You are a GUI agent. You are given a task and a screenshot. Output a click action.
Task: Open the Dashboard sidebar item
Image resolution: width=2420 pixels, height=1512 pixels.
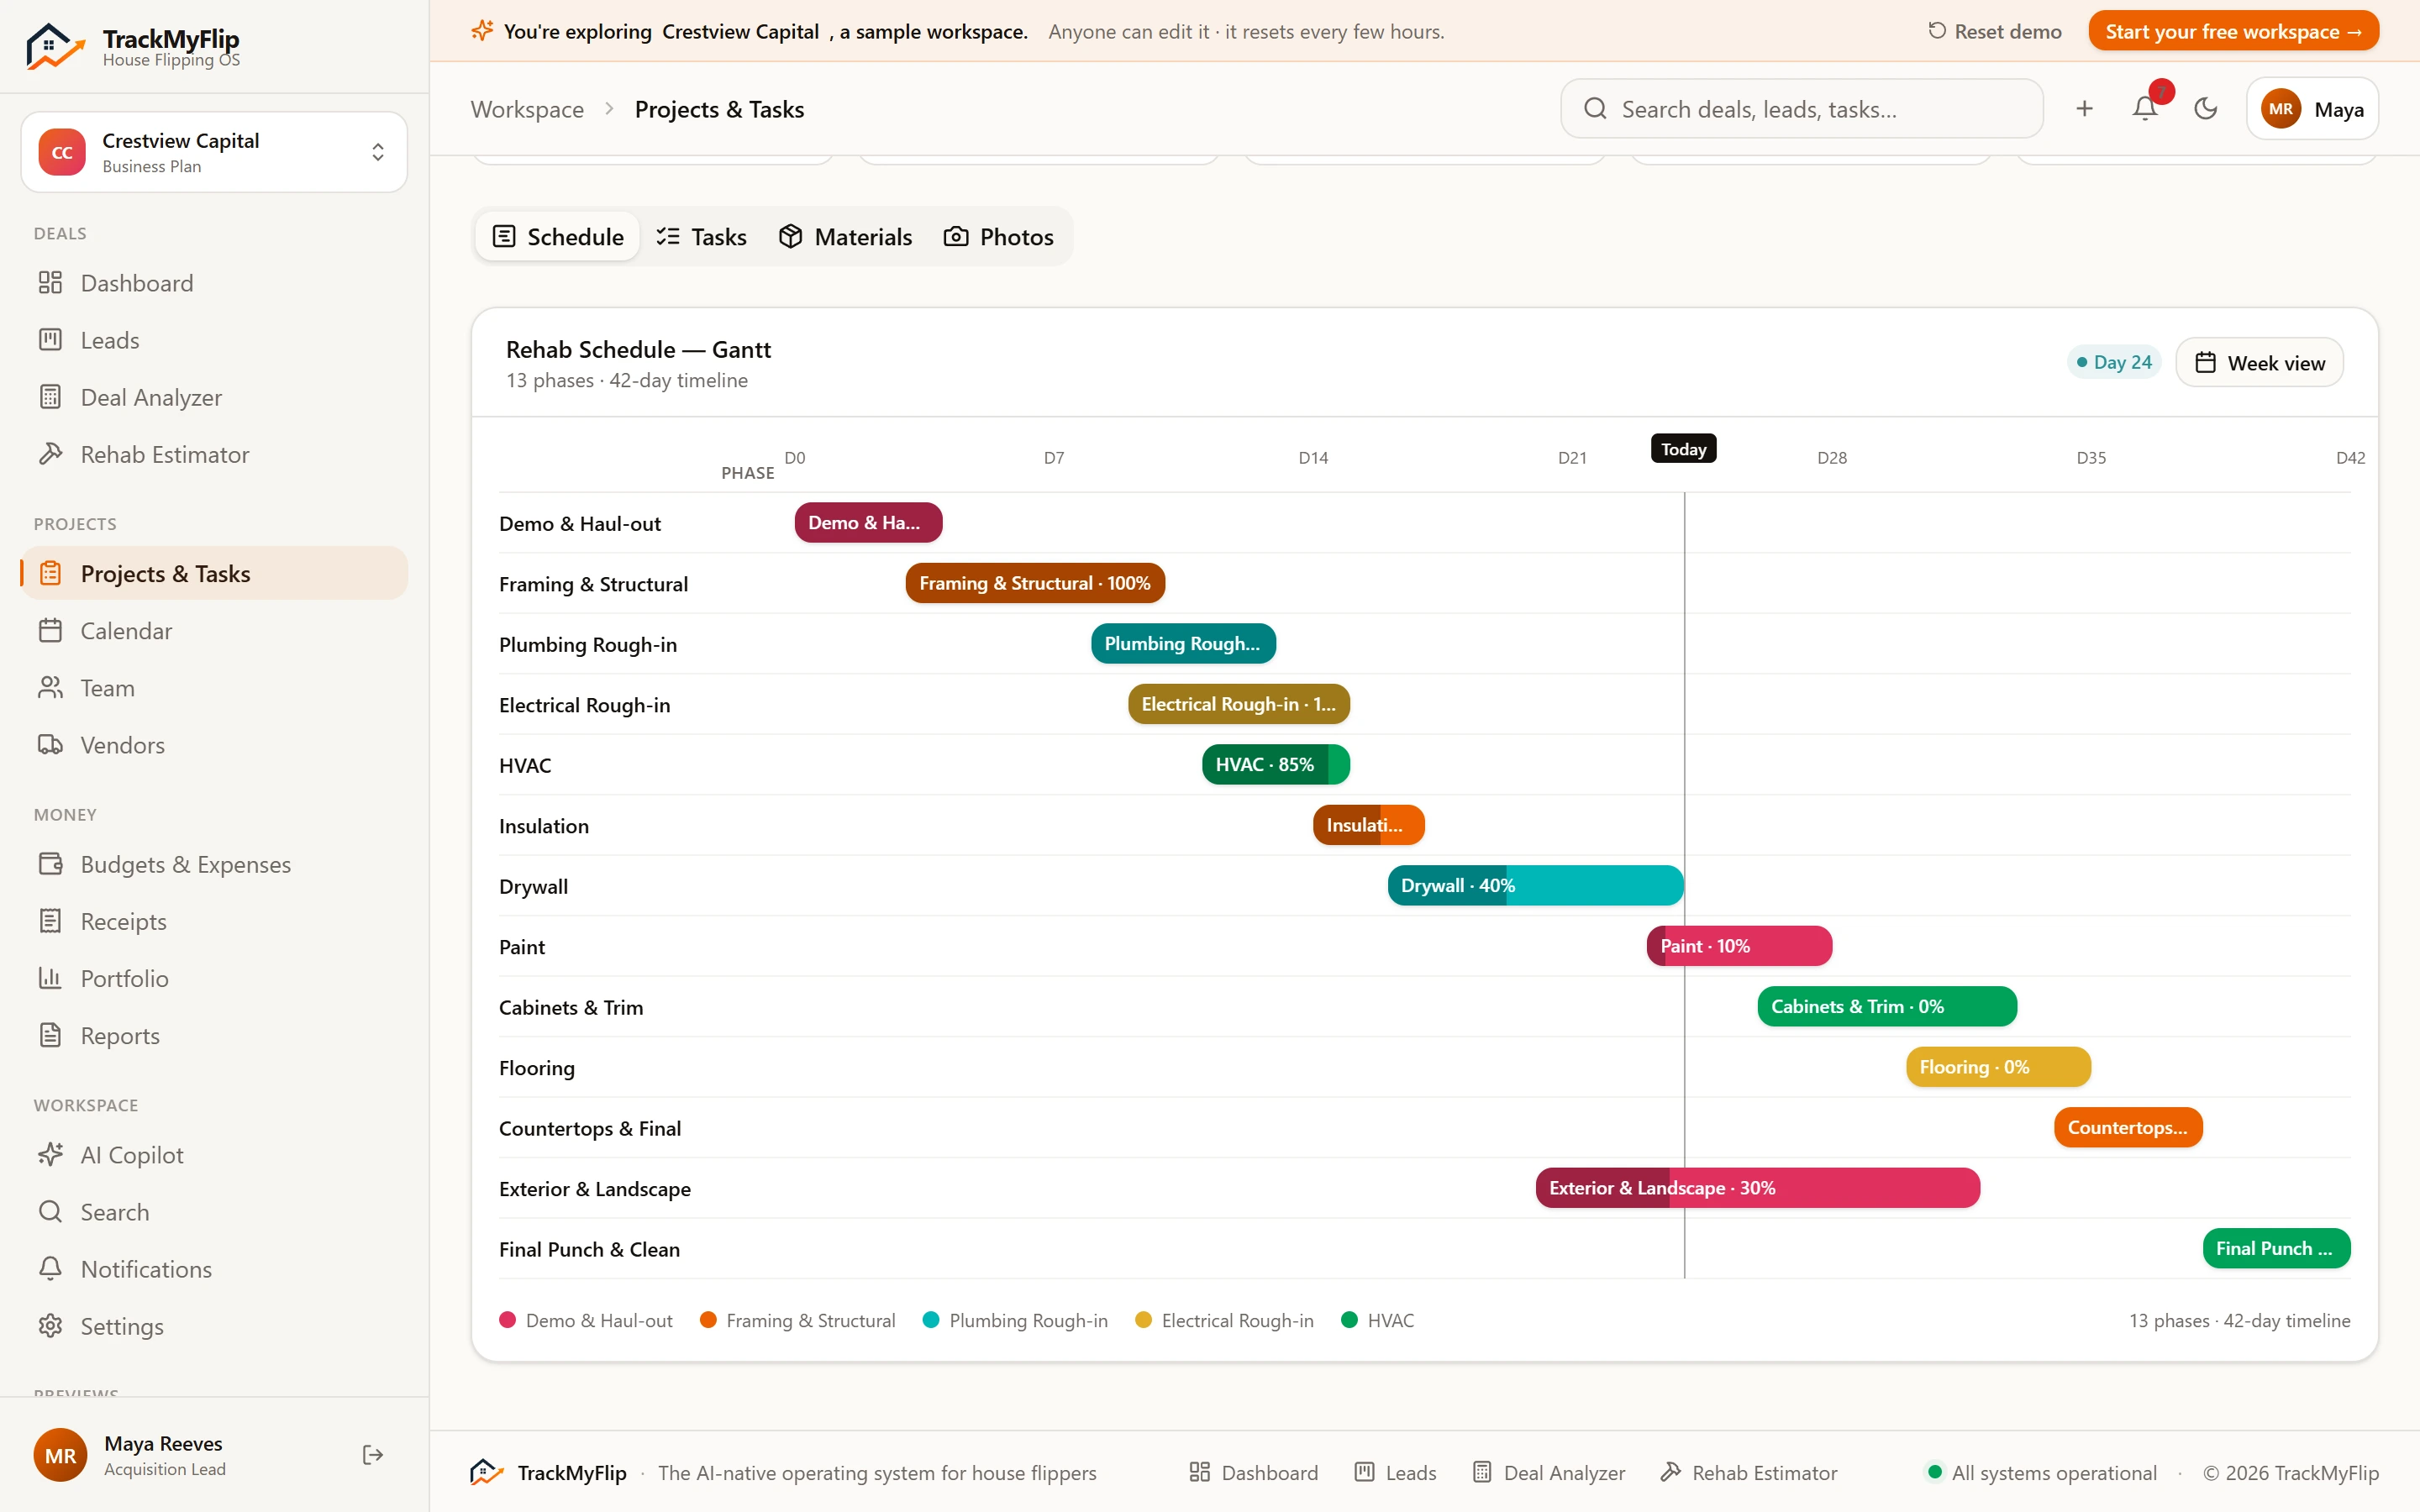point(214,283)
